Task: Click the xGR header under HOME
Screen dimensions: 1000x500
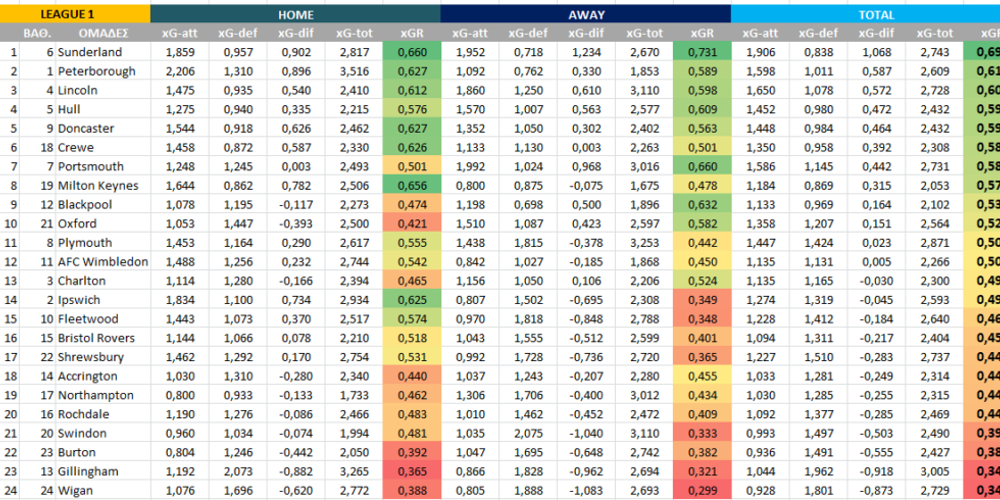Action: [411, 33]
